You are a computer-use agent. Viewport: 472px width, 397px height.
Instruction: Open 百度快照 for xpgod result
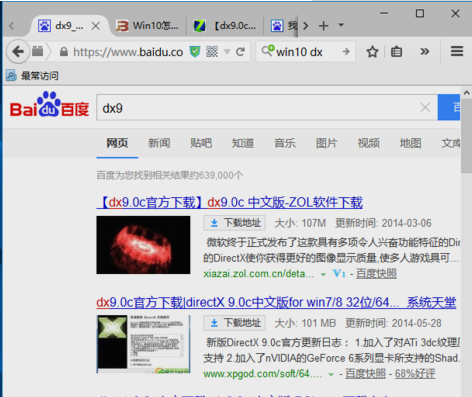[366, 374]
